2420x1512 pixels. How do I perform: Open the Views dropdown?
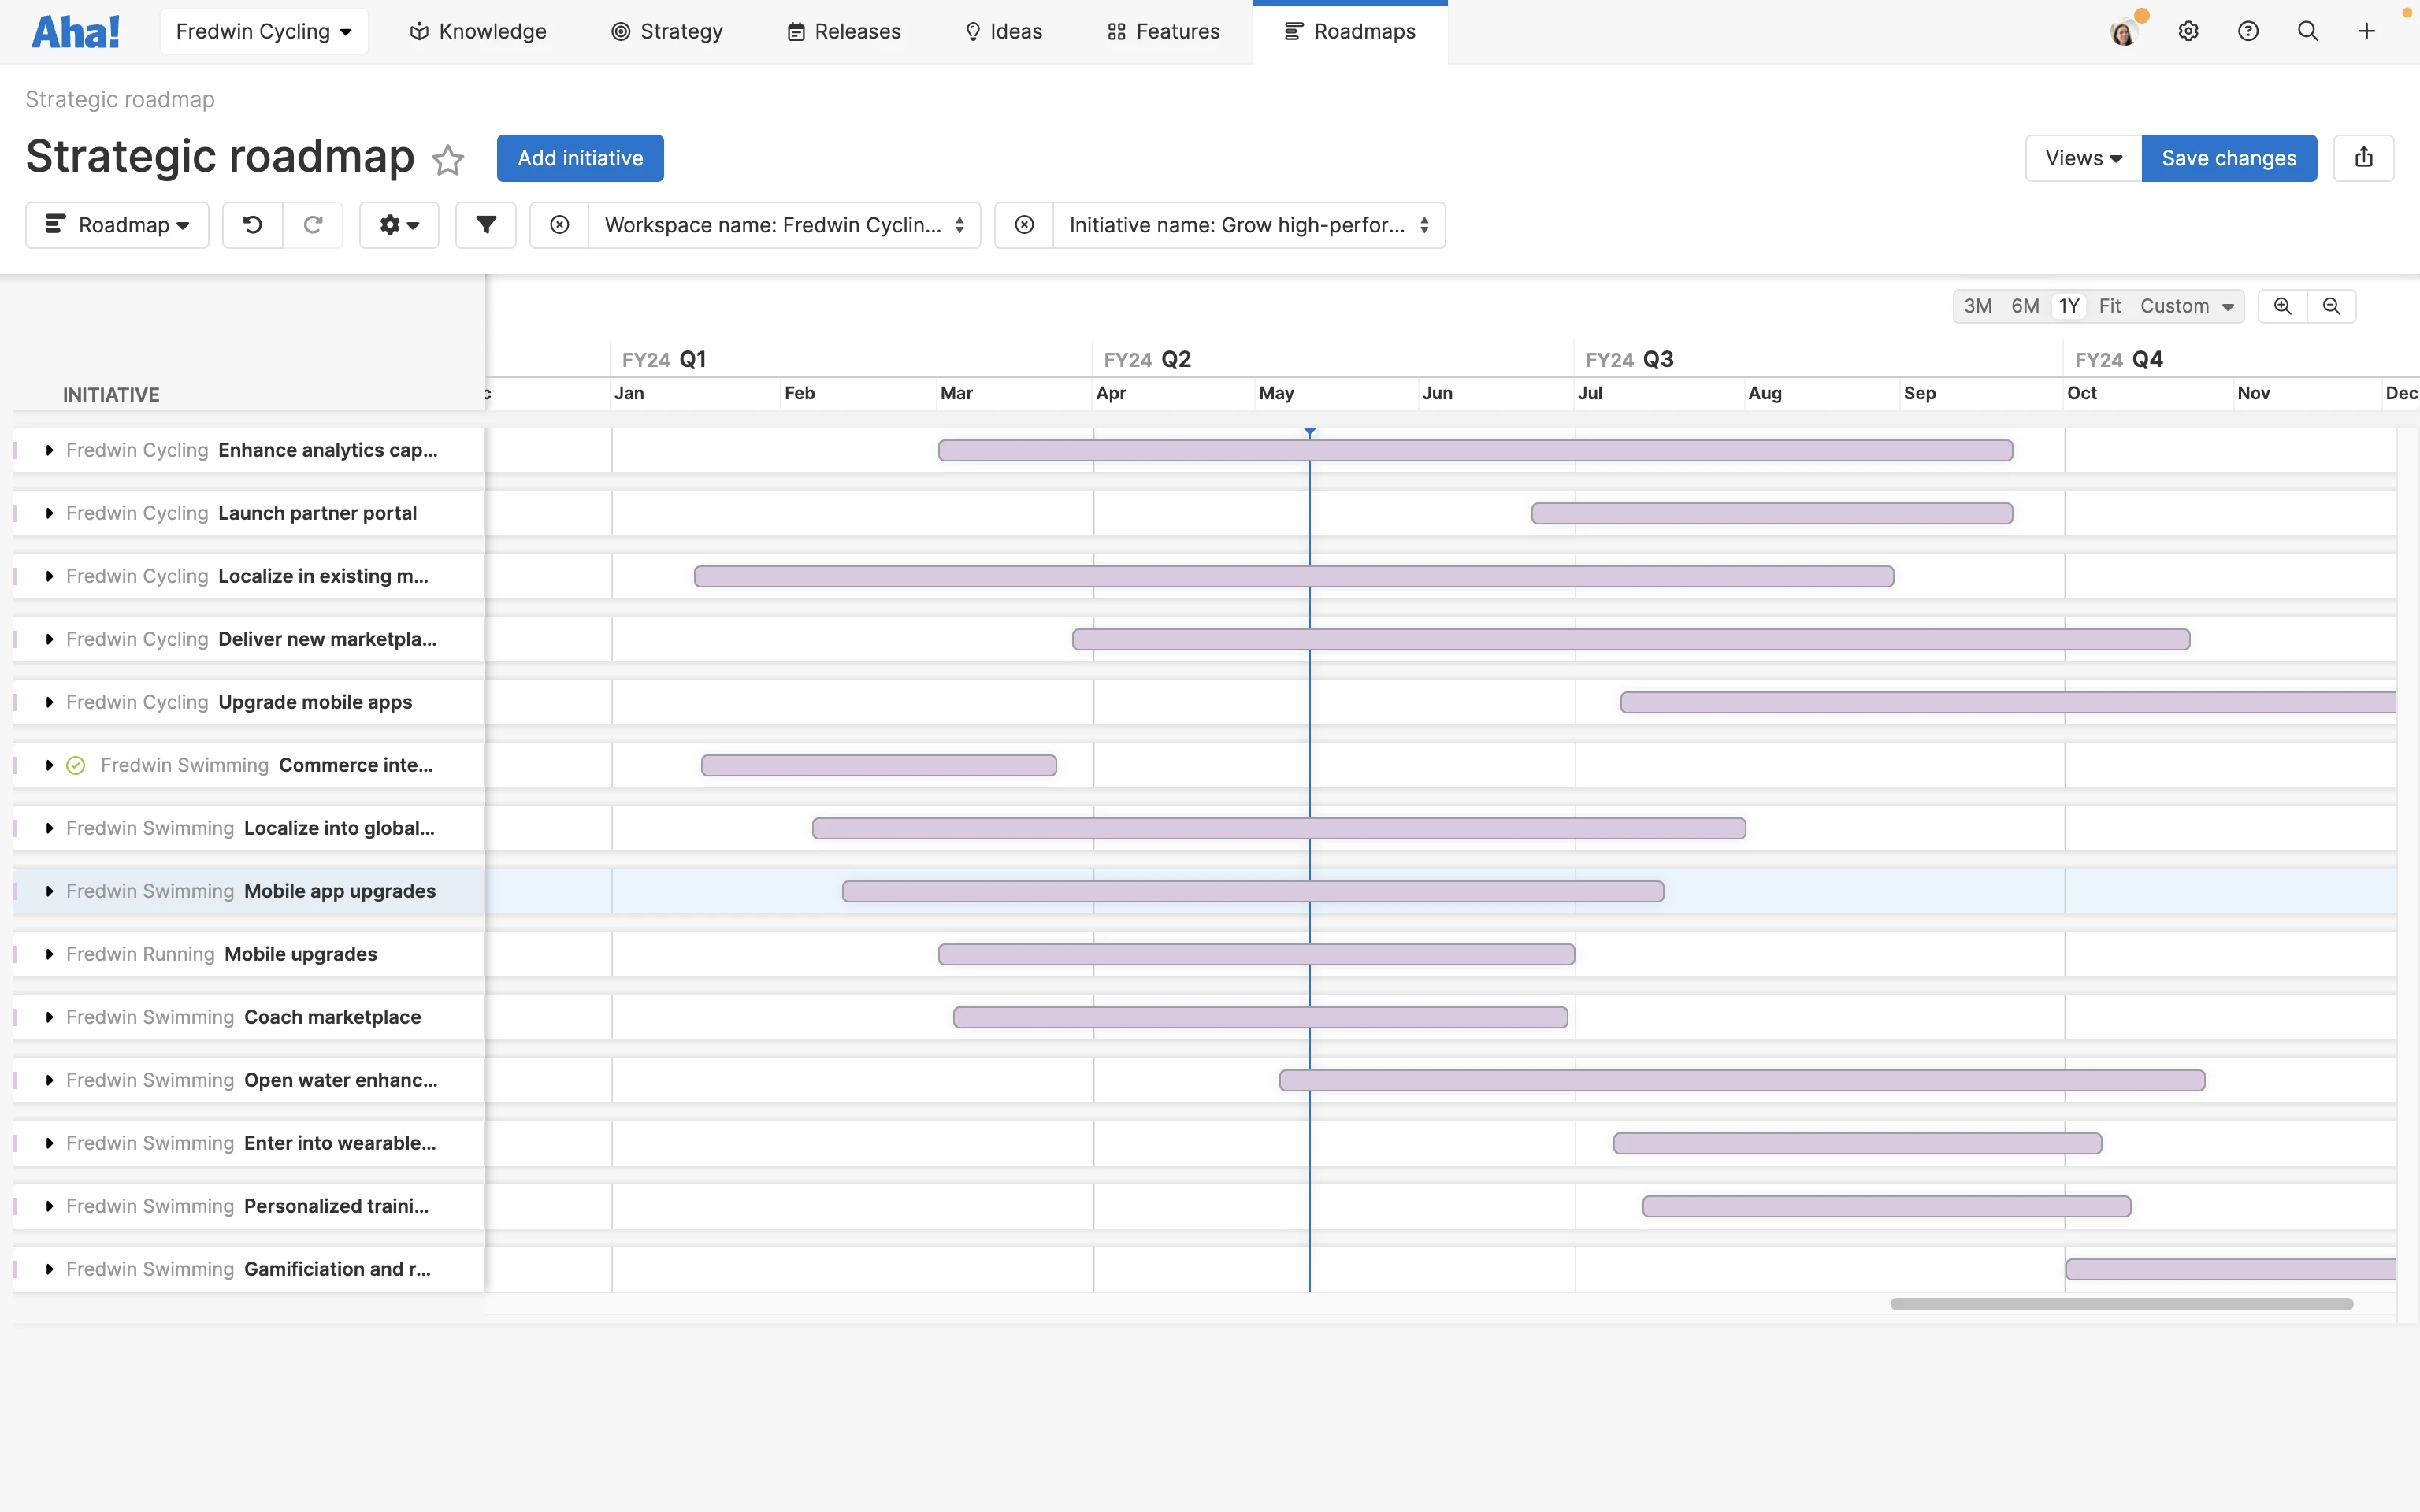(2083, 158)
